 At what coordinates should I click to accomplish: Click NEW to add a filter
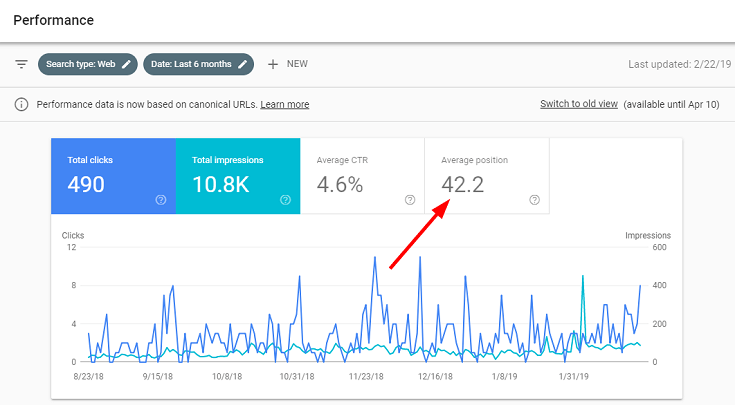tap(297, 64)
